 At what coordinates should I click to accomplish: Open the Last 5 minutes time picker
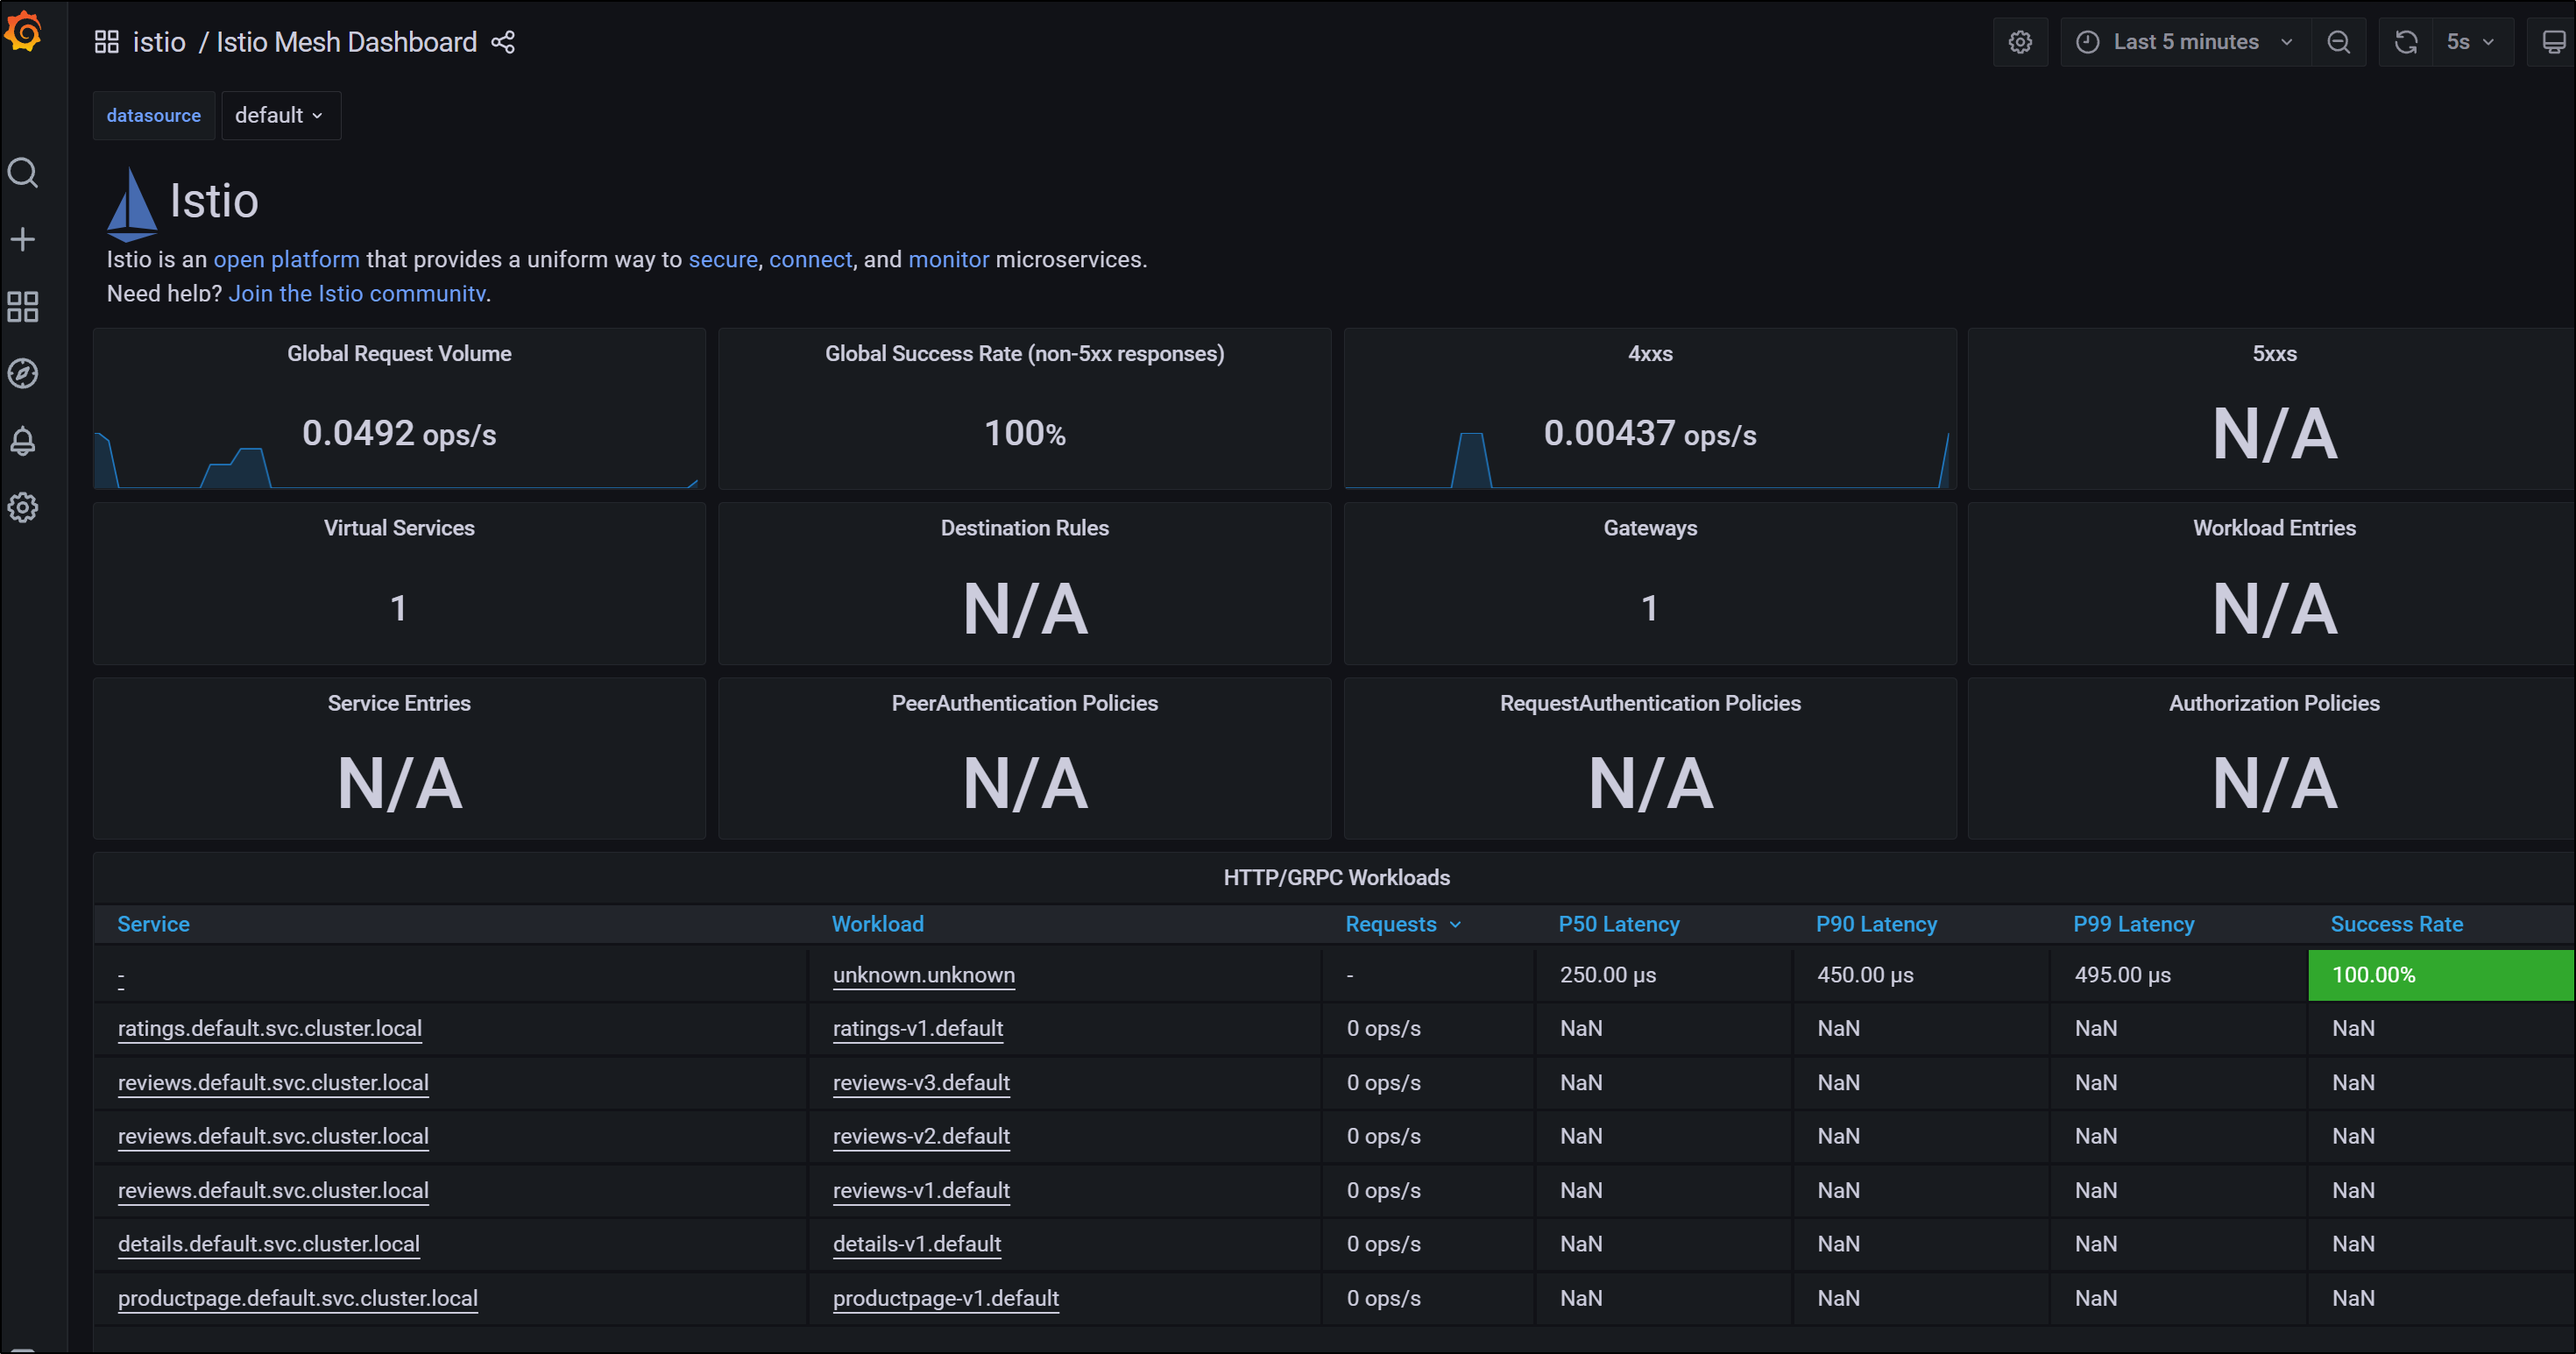2185,42
